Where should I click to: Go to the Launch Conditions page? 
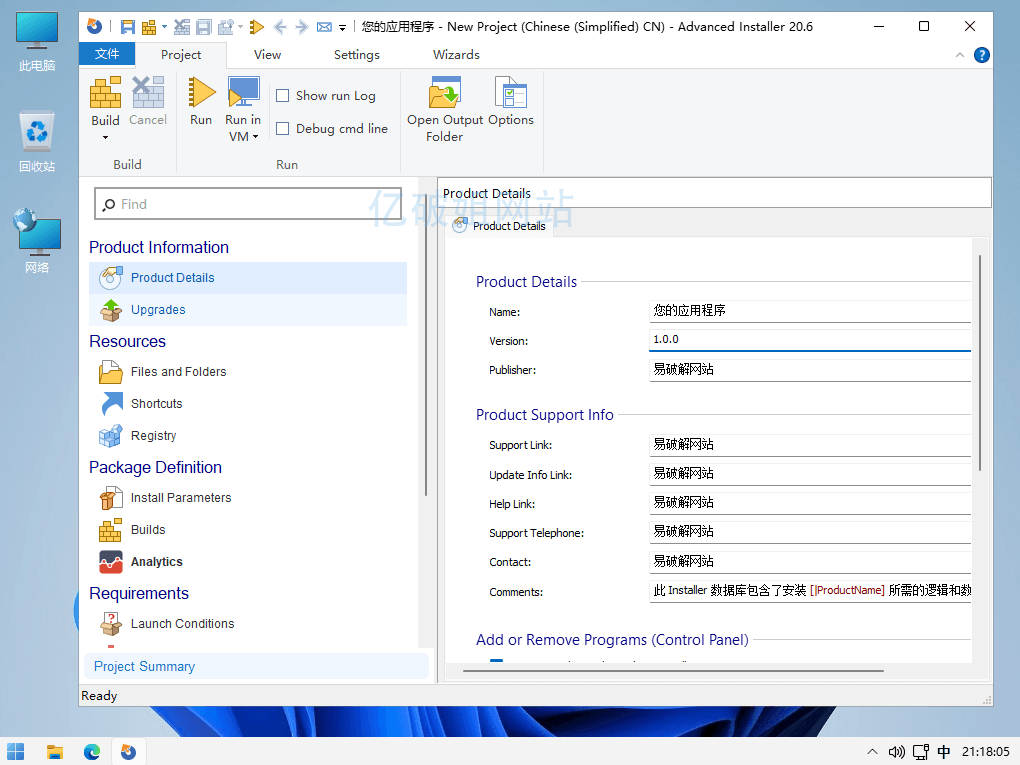pyautogui.click(x=182, y=624)
